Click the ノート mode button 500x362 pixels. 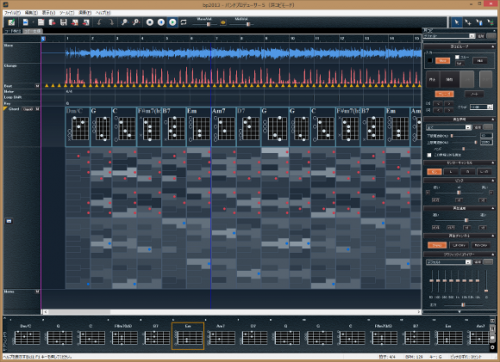click(474, 94)
